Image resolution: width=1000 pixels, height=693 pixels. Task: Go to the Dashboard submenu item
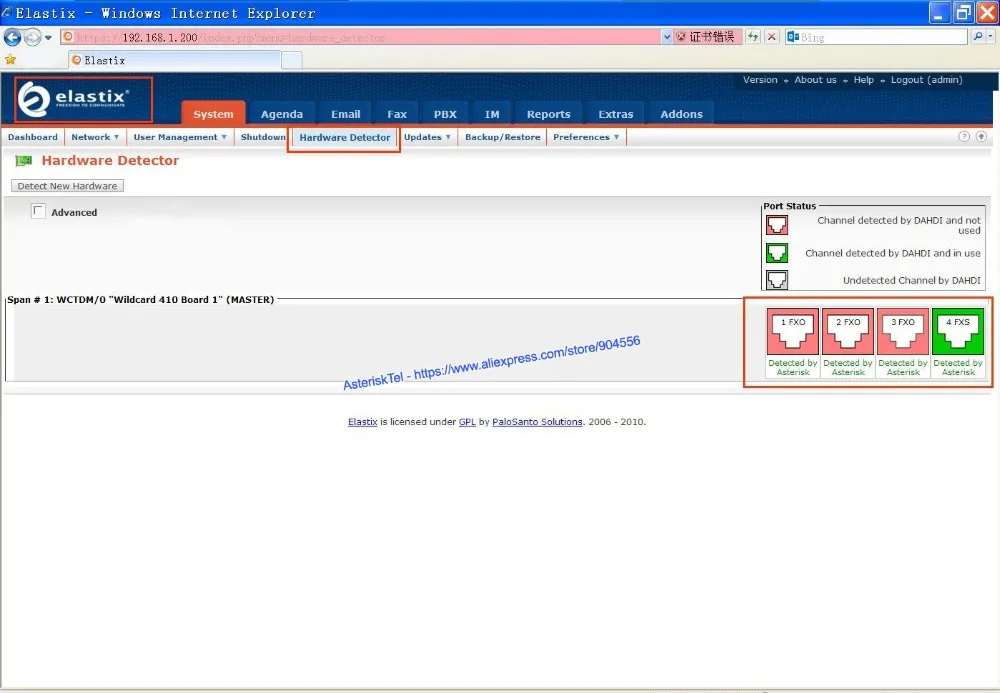(33, 137)
